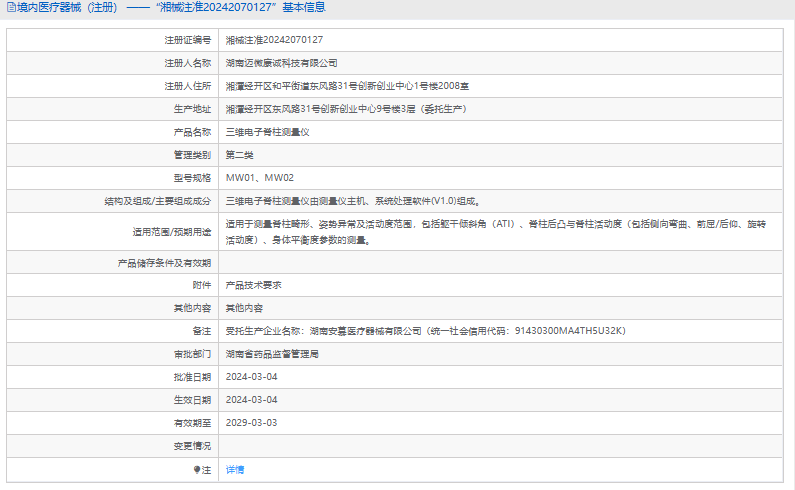
Task: Select management class value 第二类
Action: tap(239, 155)
